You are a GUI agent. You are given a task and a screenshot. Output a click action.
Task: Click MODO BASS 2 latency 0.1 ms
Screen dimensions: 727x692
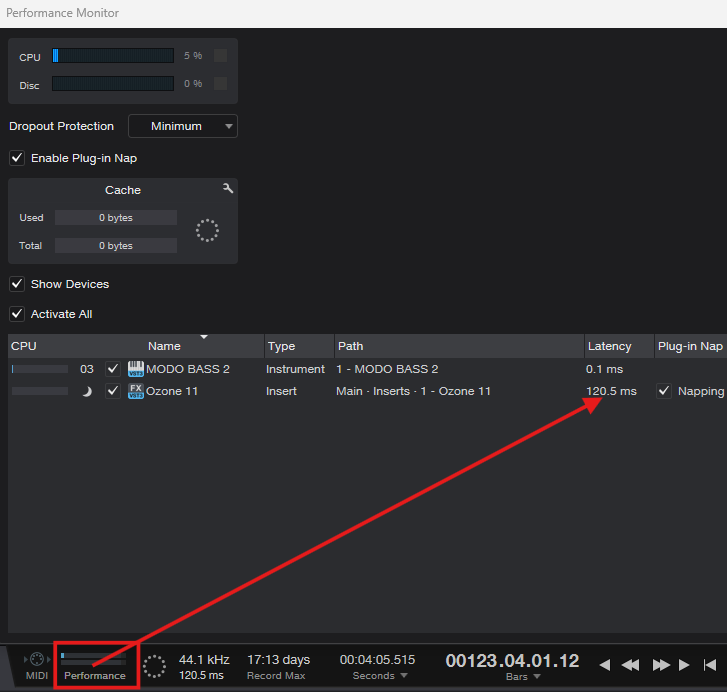604,369
